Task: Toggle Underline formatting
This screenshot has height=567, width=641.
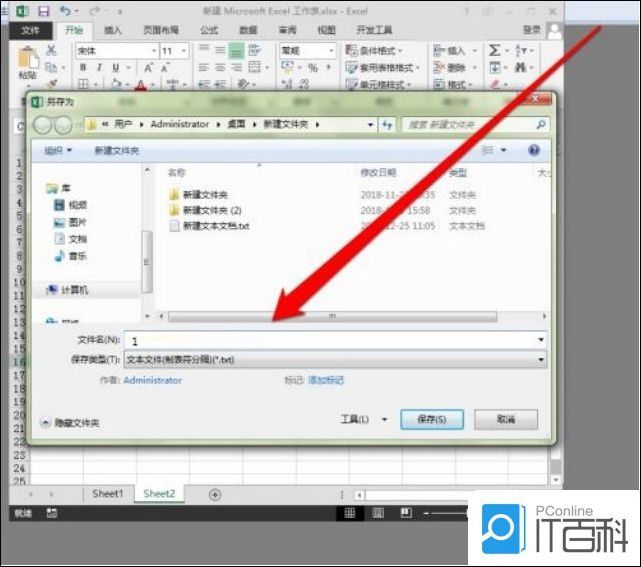Action: coord(116,67)
